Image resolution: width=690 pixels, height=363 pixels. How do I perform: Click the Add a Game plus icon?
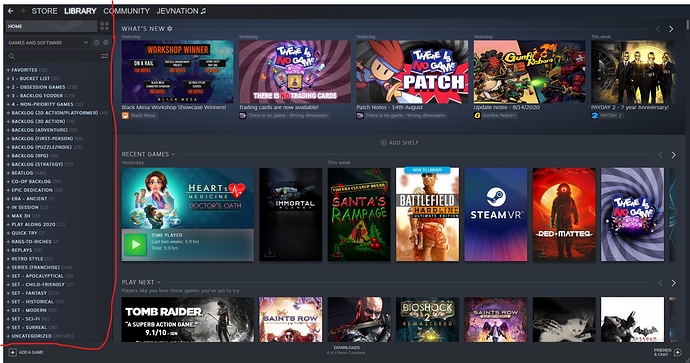(12, 352)
